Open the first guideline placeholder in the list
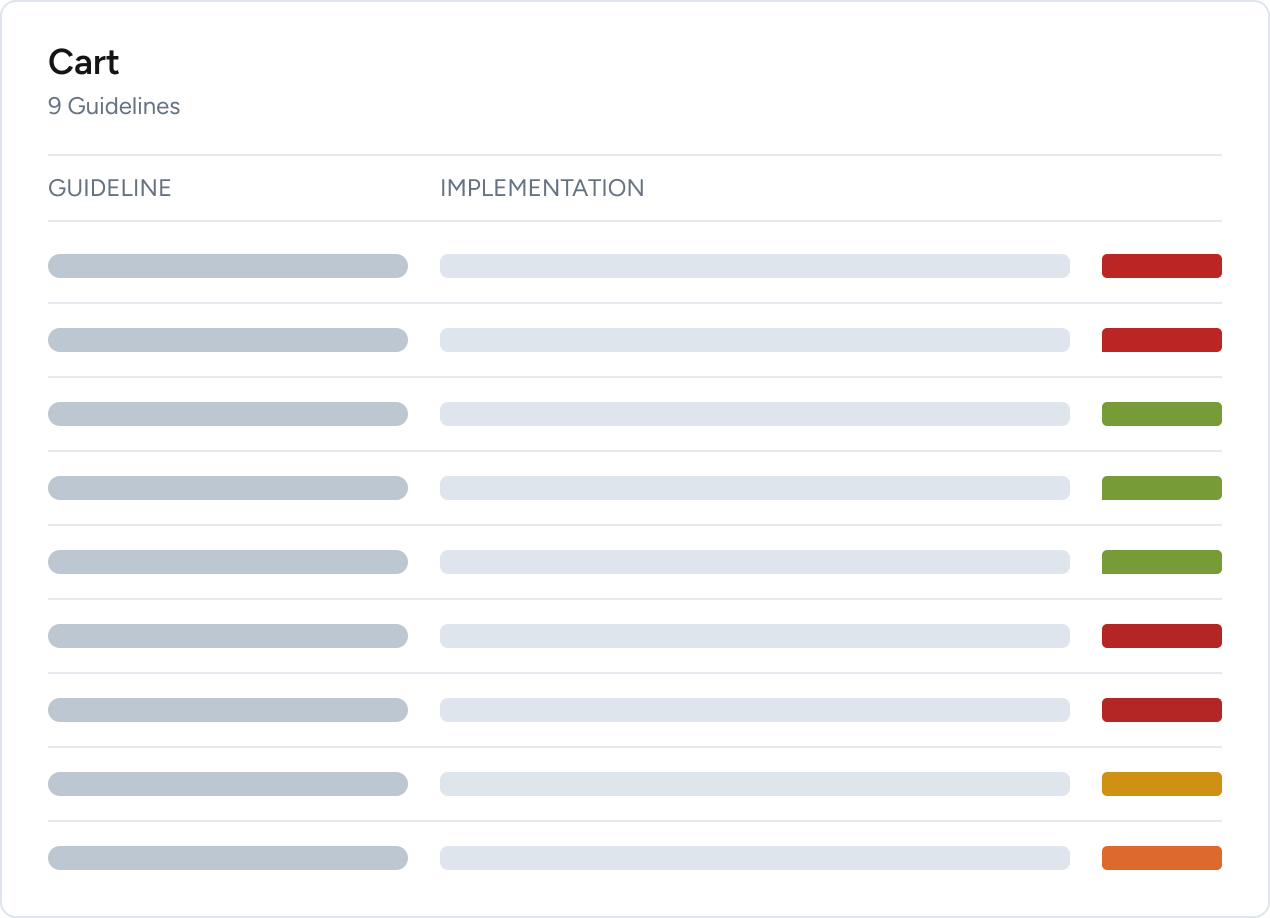 click(228, 266)
